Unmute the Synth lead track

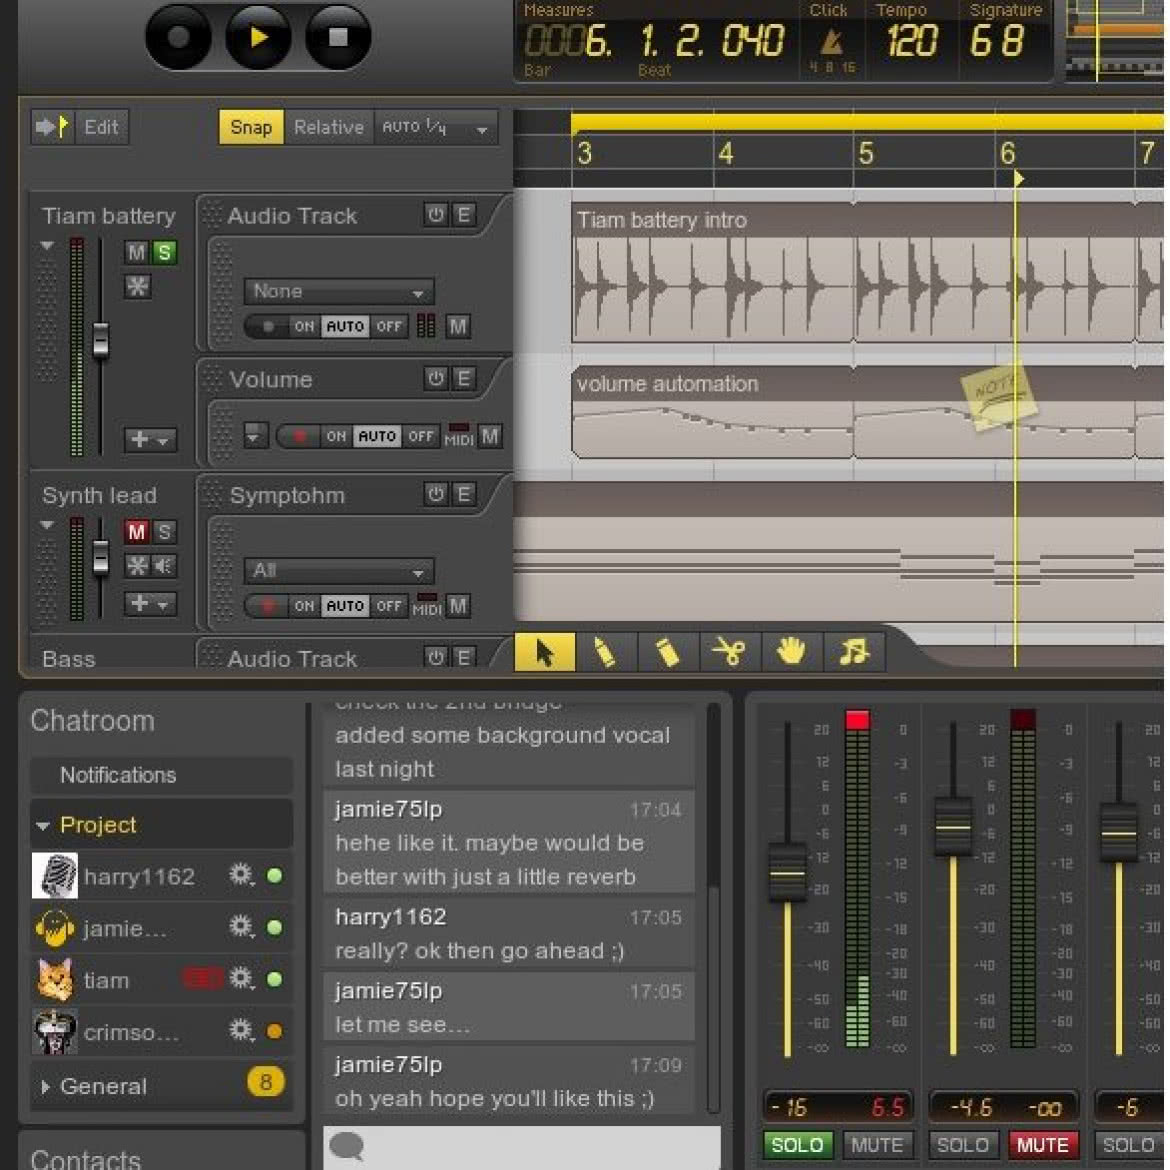point(136,532)
